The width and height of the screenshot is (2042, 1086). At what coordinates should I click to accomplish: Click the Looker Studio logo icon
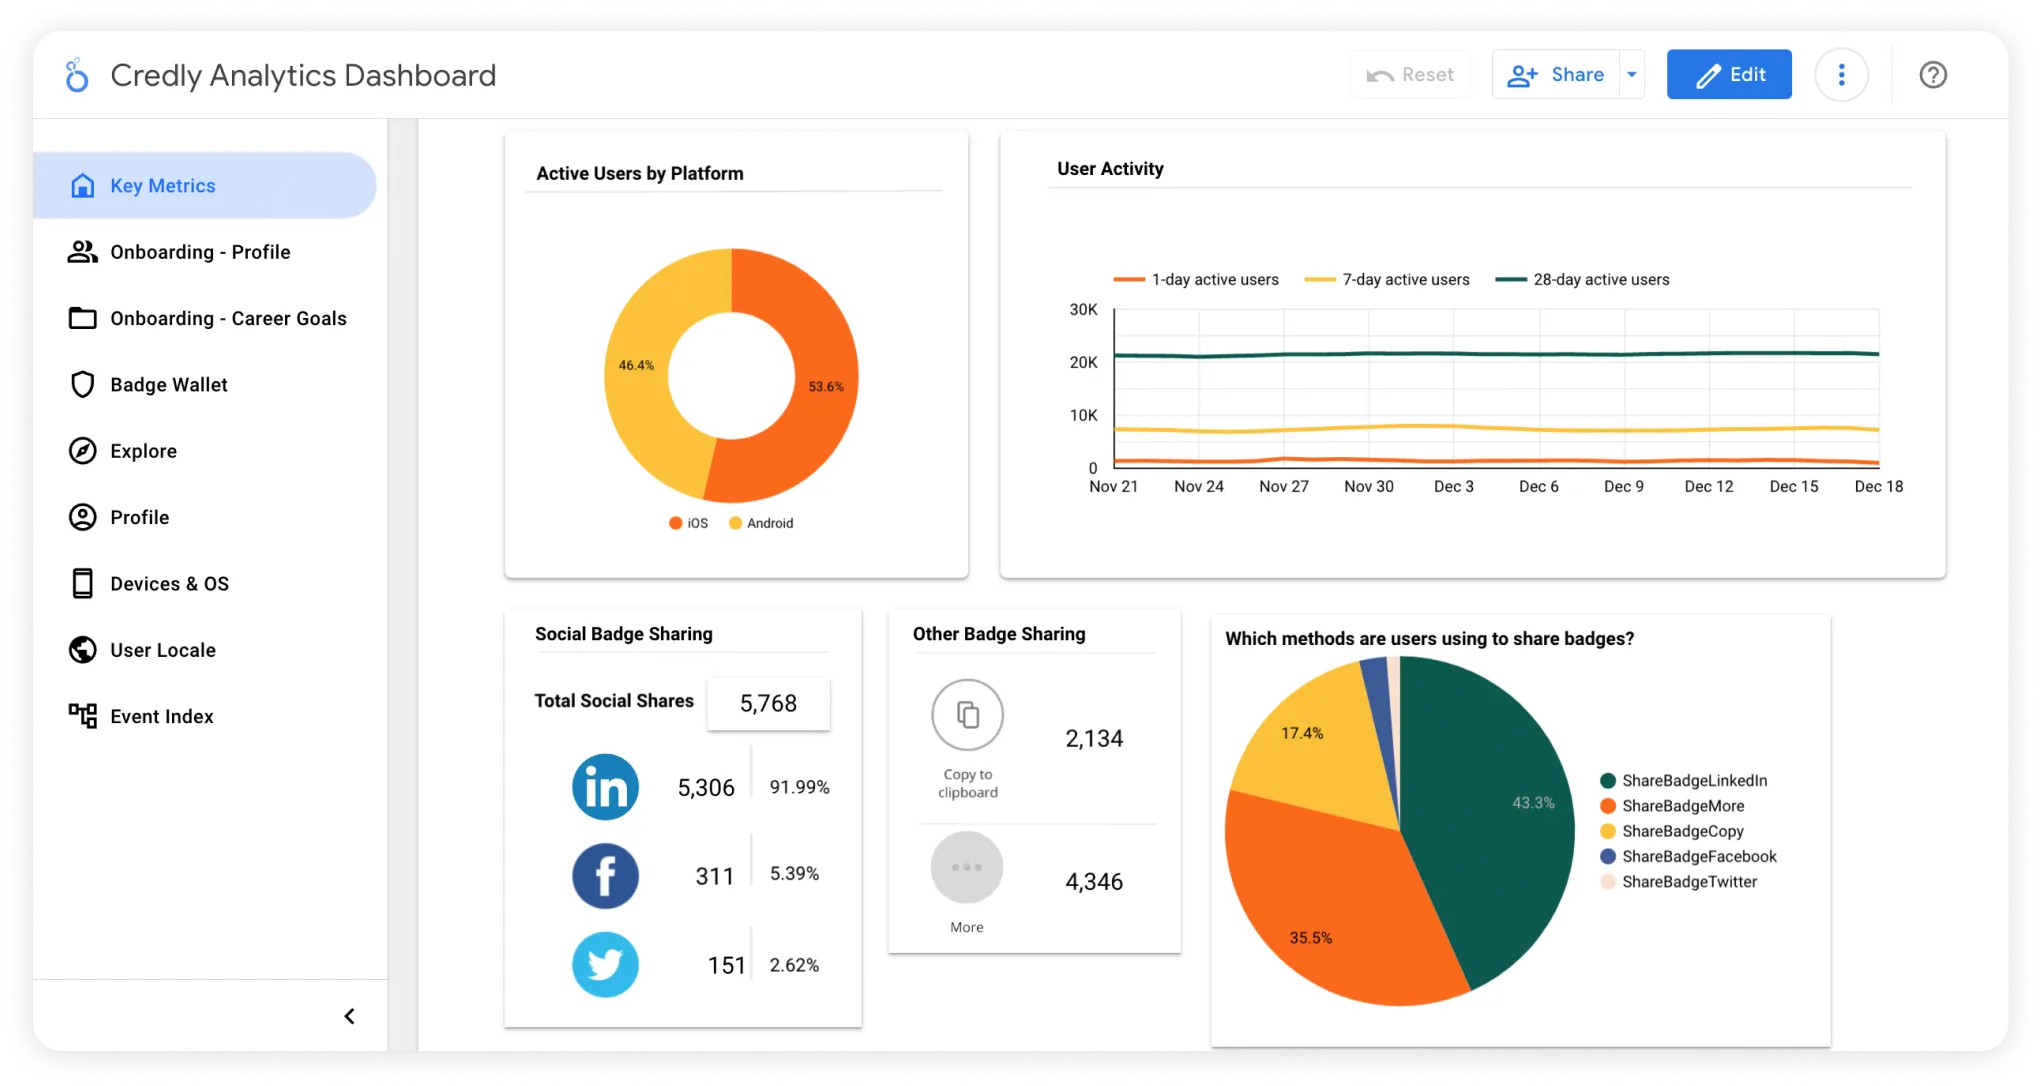tap(77, 75)
